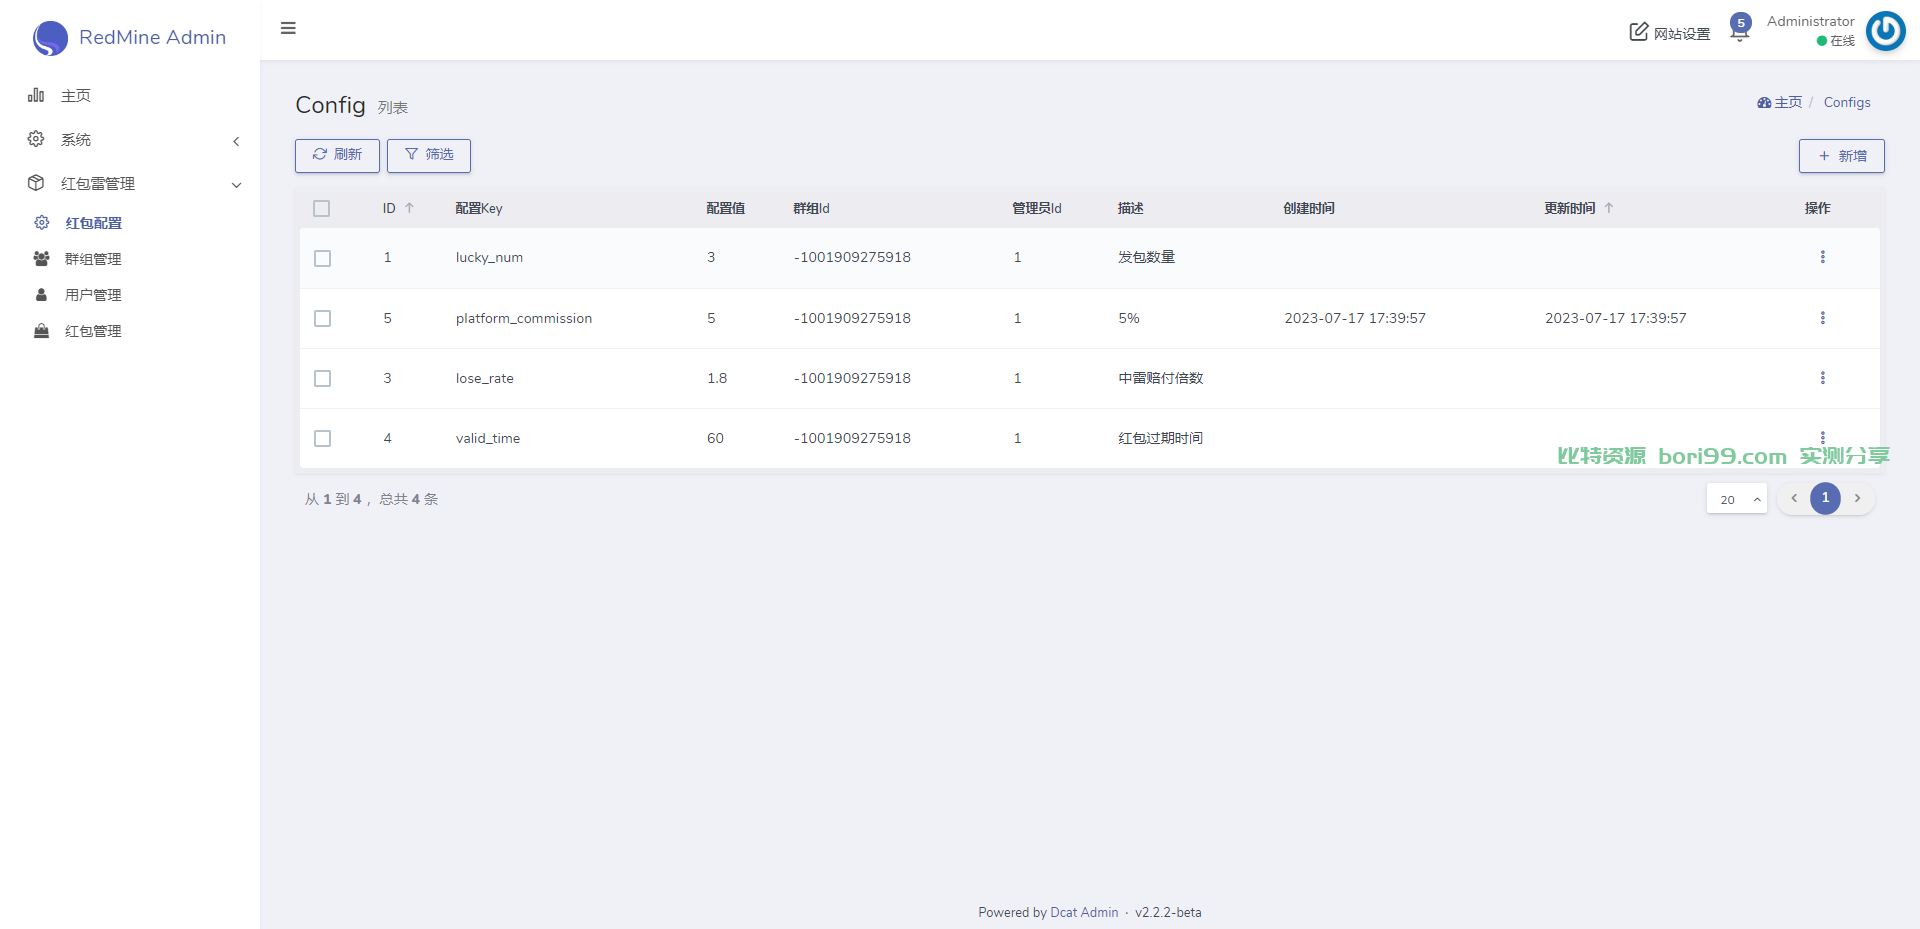Open actions menu for valid_time row
The height and width of the screenshot is (929, 1920).
click(x=1822, y=437)
